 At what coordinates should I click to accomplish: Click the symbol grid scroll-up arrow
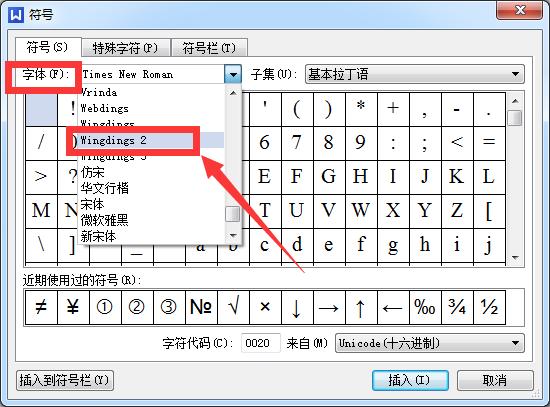coord(515,101)
